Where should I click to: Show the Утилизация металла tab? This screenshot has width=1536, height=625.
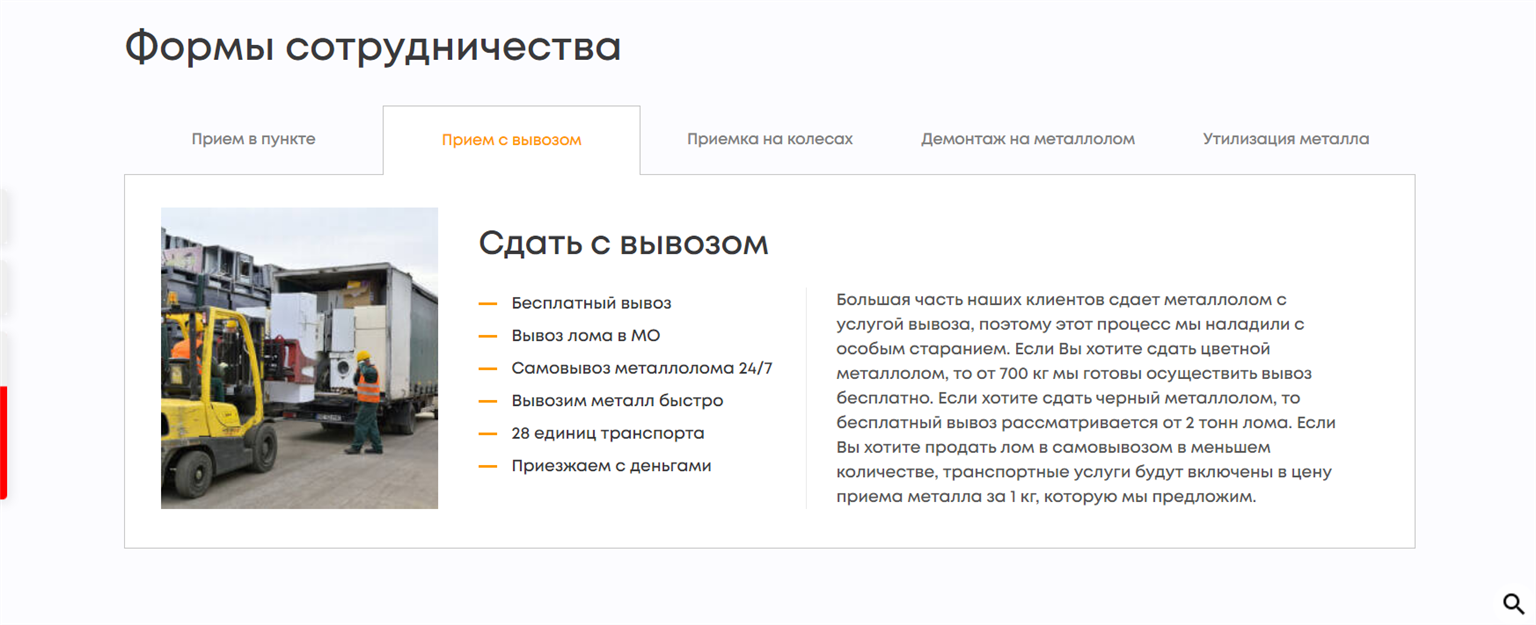[x=1285, y=139]
